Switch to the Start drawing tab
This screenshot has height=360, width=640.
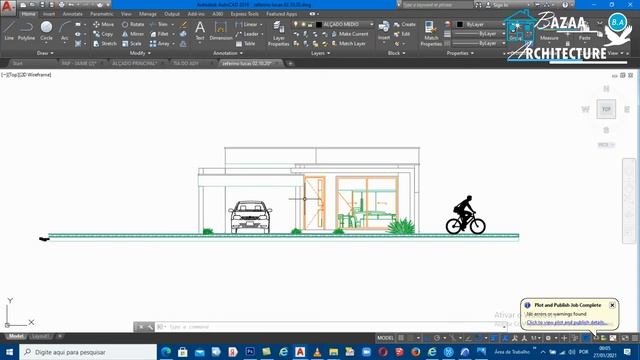coord(18,63)
